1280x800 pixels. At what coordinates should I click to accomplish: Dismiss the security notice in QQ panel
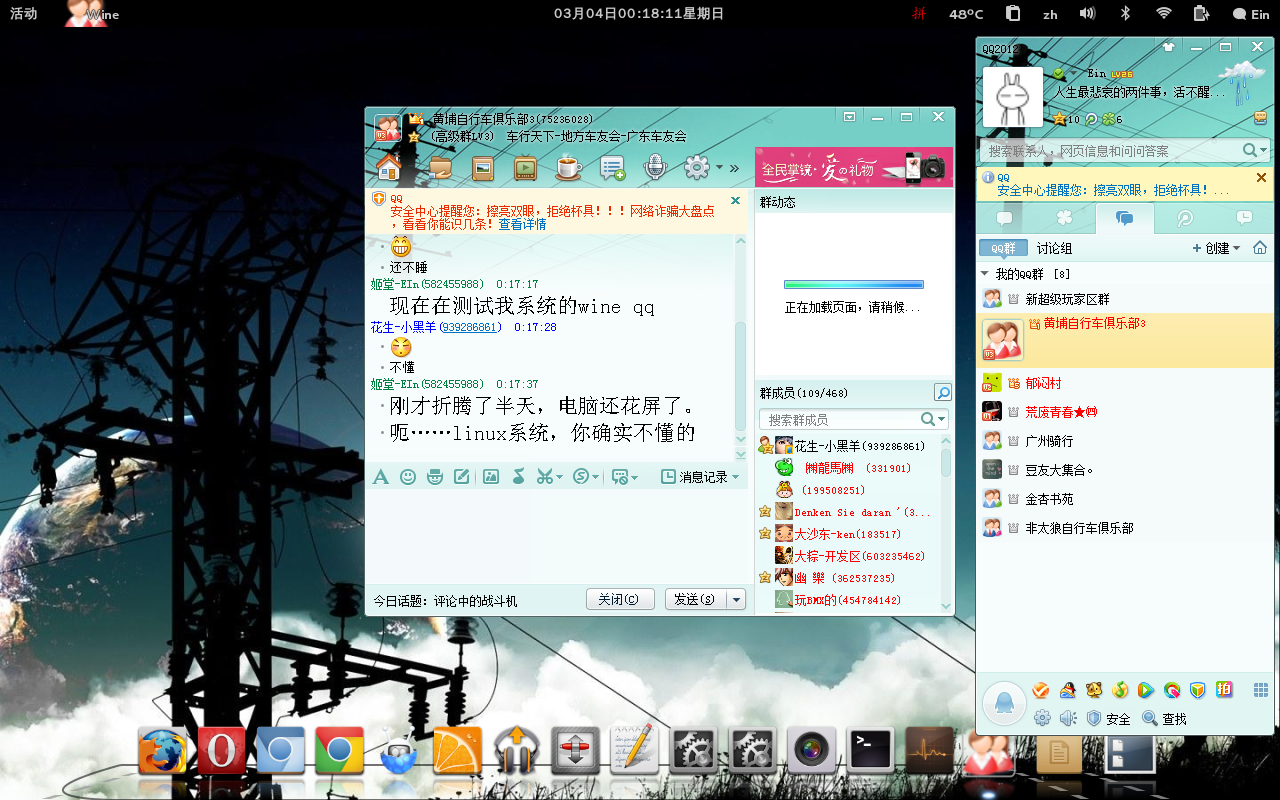[1261, 177]
